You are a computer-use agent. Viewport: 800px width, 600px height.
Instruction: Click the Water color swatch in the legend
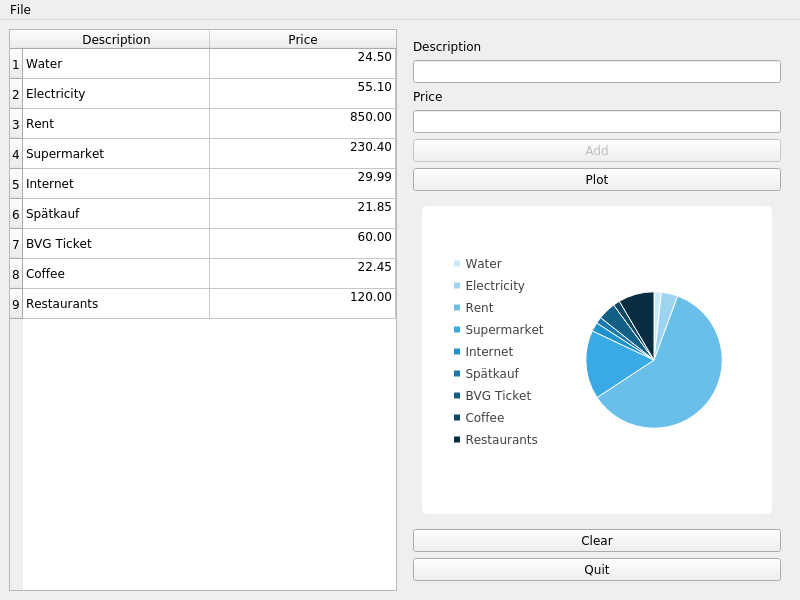456,263
